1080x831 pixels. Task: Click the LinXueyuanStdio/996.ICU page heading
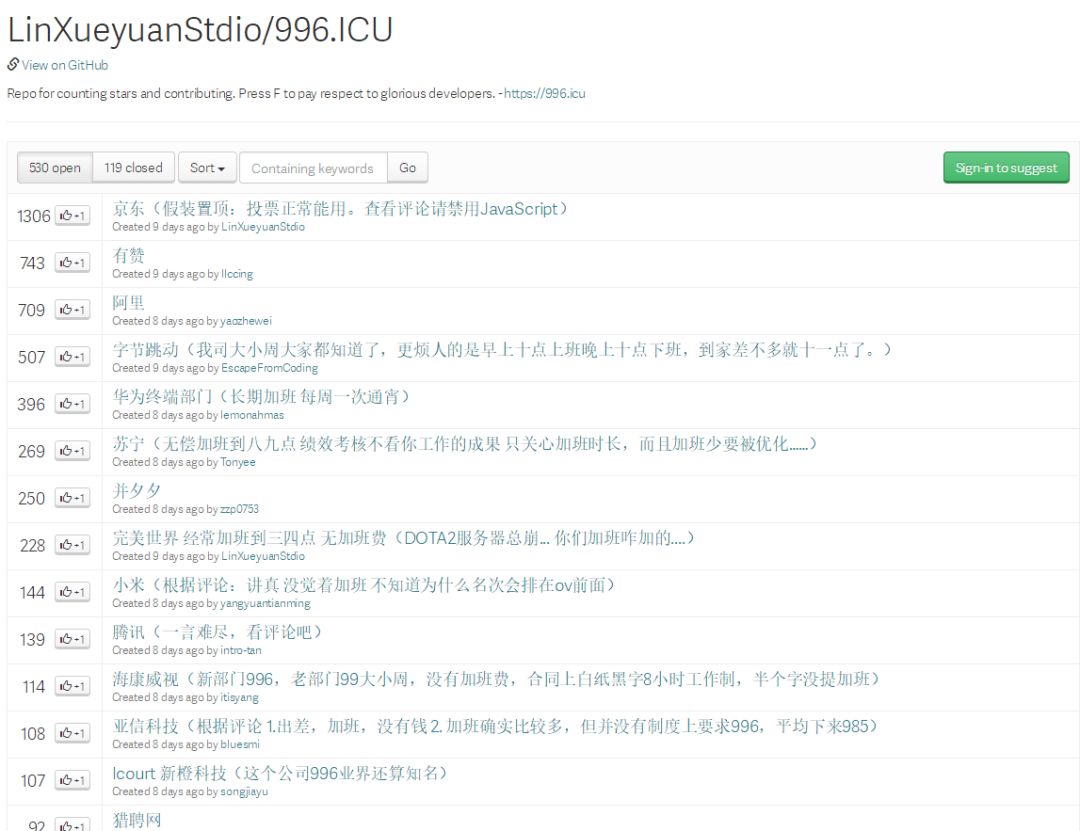tap(200, 30)
